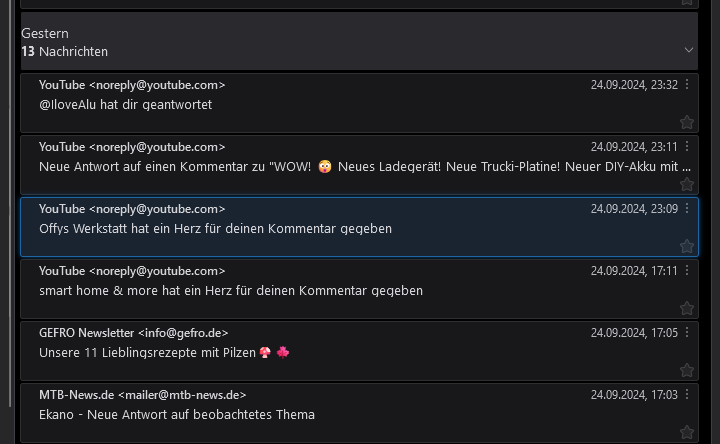This screenshot has height=444, width=720.
Task: Open the '@IloveAlu hat dir geantwortet' email
Action: (x=125, y=104)
